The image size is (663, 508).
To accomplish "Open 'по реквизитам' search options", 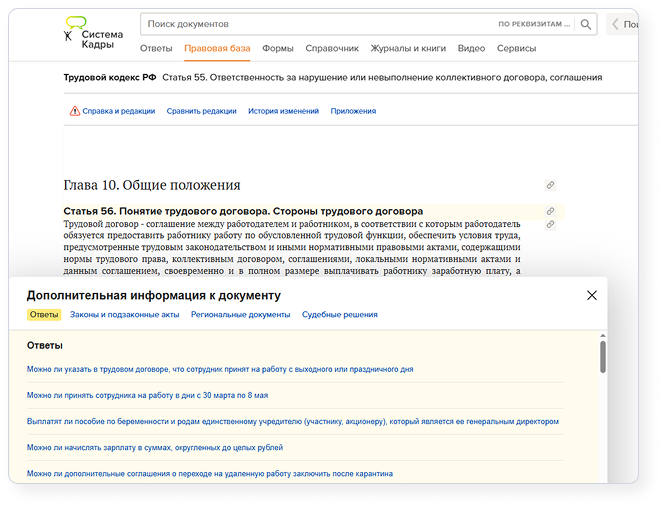I will tap(534, 24).
